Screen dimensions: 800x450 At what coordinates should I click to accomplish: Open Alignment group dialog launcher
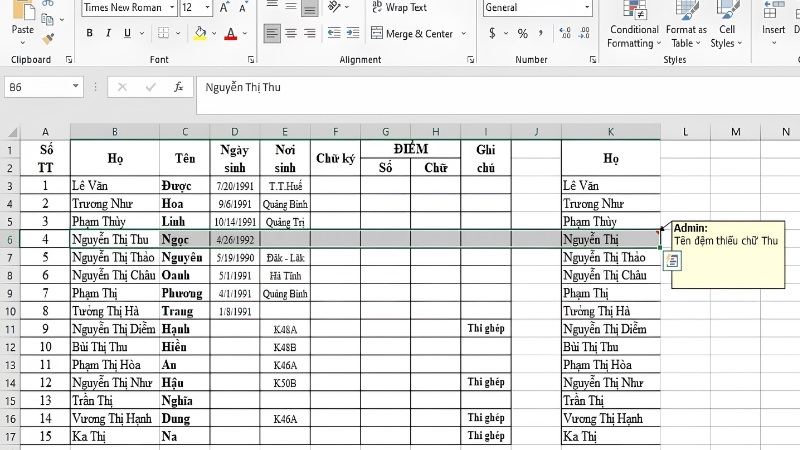[470, 60]
